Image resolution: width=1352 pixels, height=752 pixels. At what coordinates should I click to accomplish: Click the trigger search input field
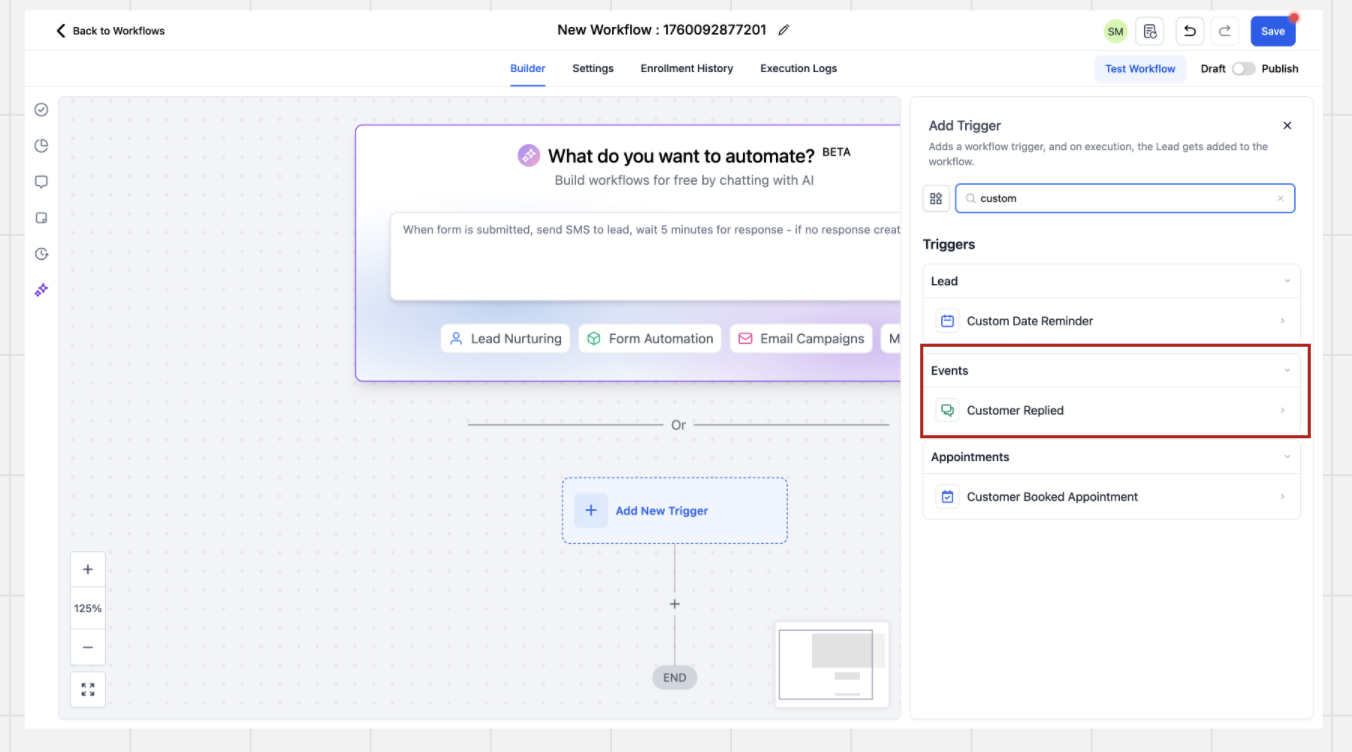(1125, 198)
